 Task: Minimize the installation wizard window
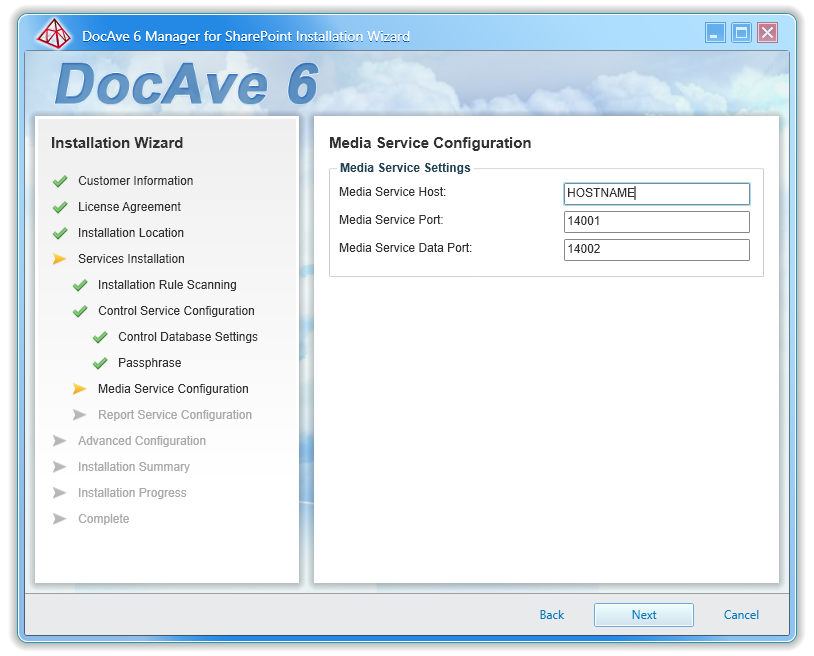(715, 33)
